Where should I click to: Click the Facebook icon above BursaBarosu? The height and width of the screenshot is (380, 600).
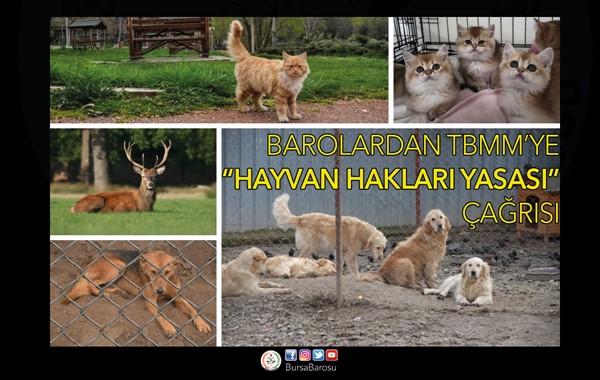pyautogui.click(x=291, y=355)
